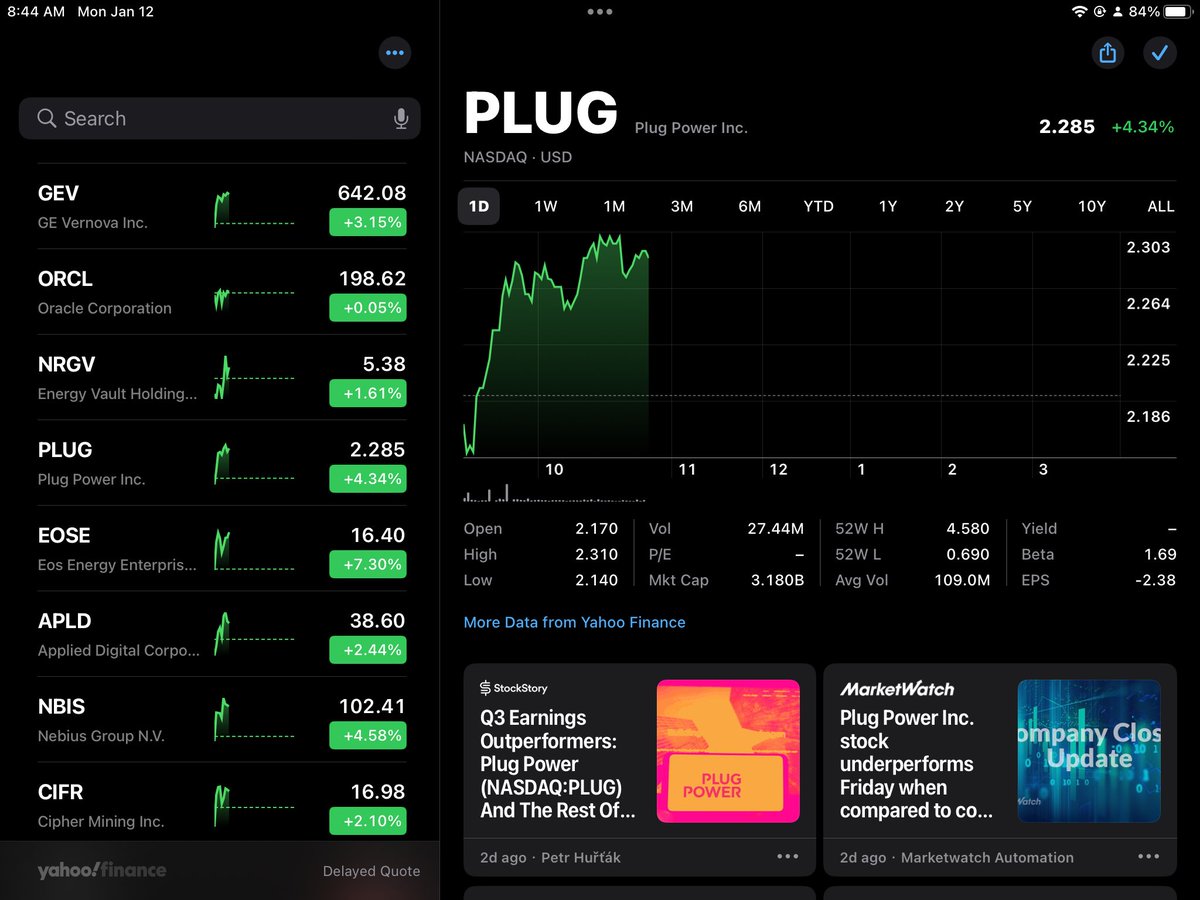Open the three-dot multitasking control at top
Screen dimensions: 1200x900
coord(600,12)
